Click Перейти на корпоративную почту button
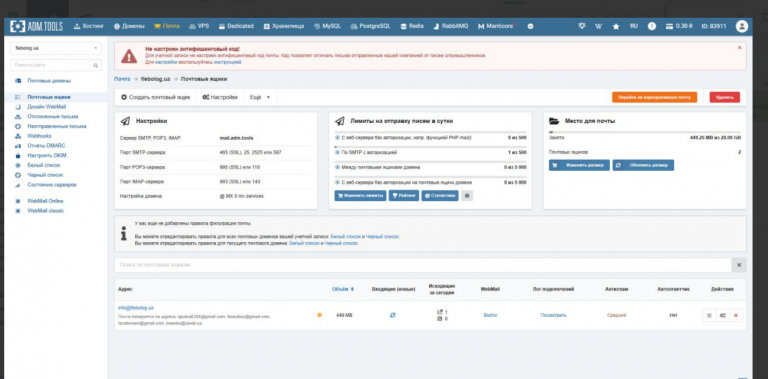Image resolution: width=768 pixels, height=379 pixels. click(654, 97)
